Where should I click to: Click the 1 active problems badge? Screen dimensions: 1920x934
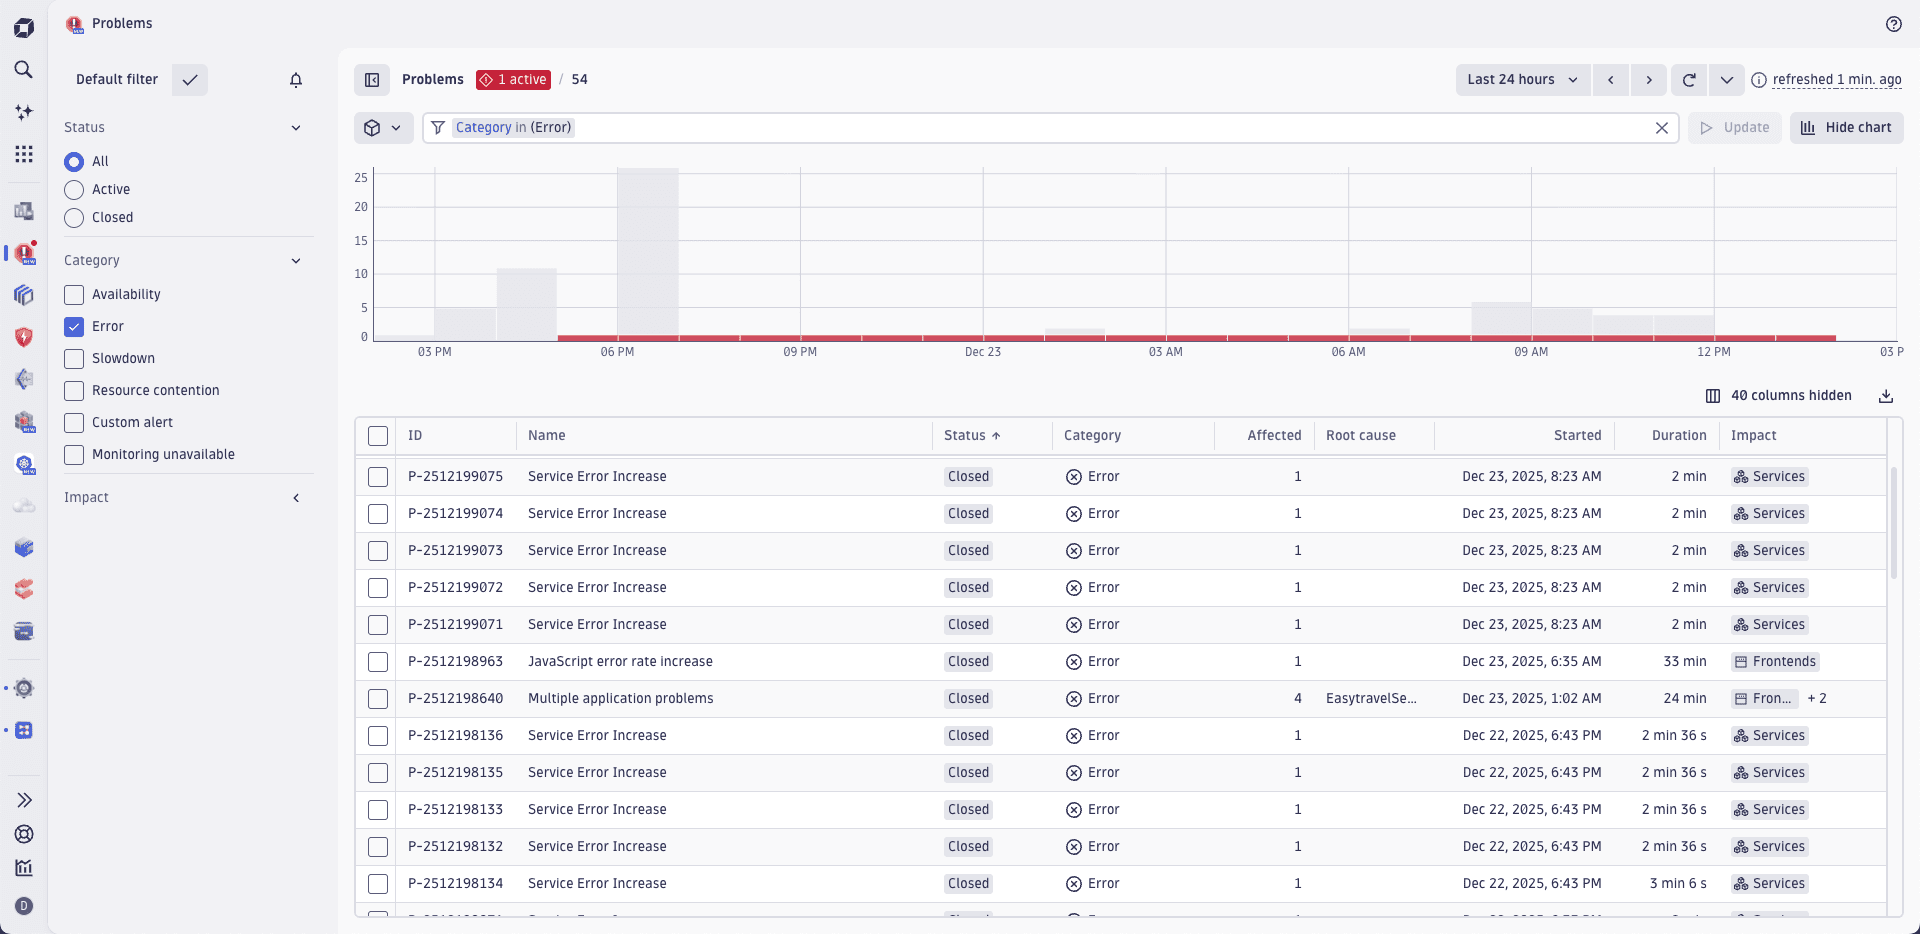[513, 79]
